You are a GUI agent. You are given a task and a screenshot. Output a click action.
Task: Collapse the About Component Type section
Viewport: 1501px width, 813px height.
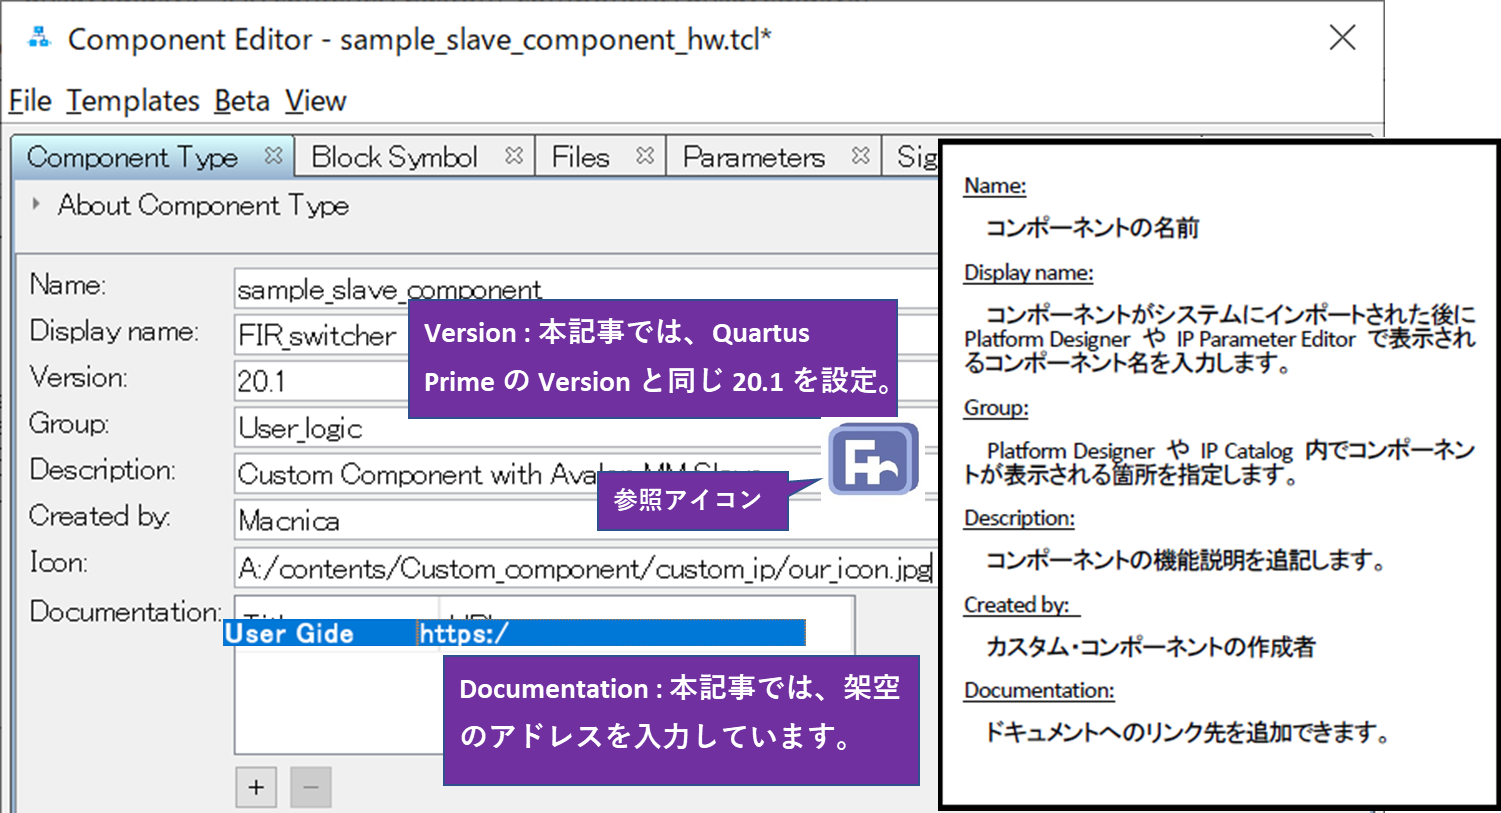click(34, 204)
